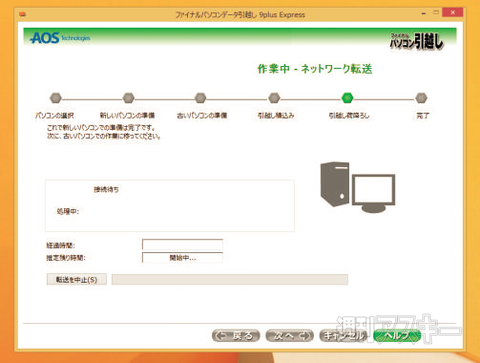Click the 処理中: label
Screen dimensions: 480x363
(68, 211)
